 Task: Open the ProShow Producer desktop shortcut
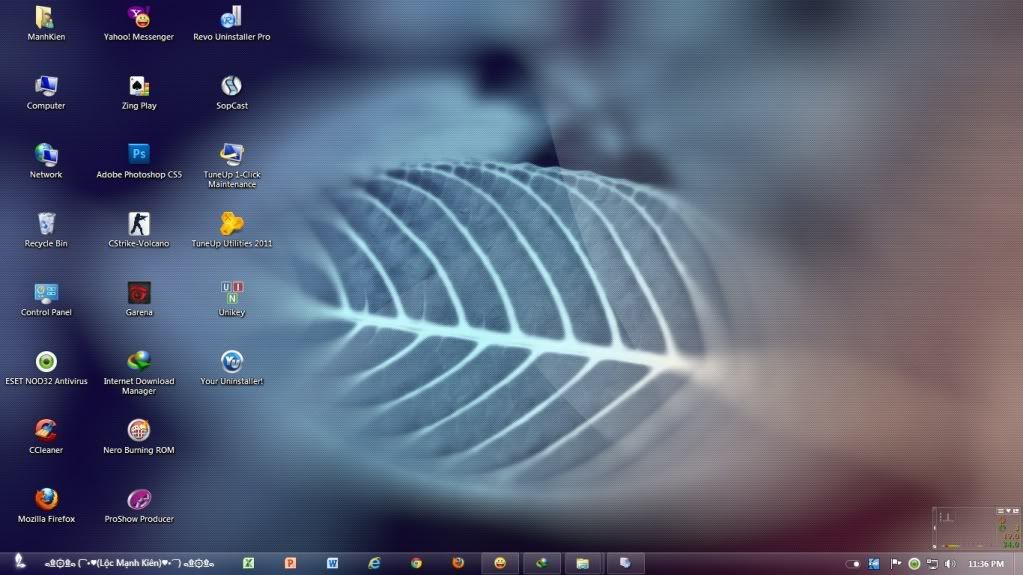138,505
